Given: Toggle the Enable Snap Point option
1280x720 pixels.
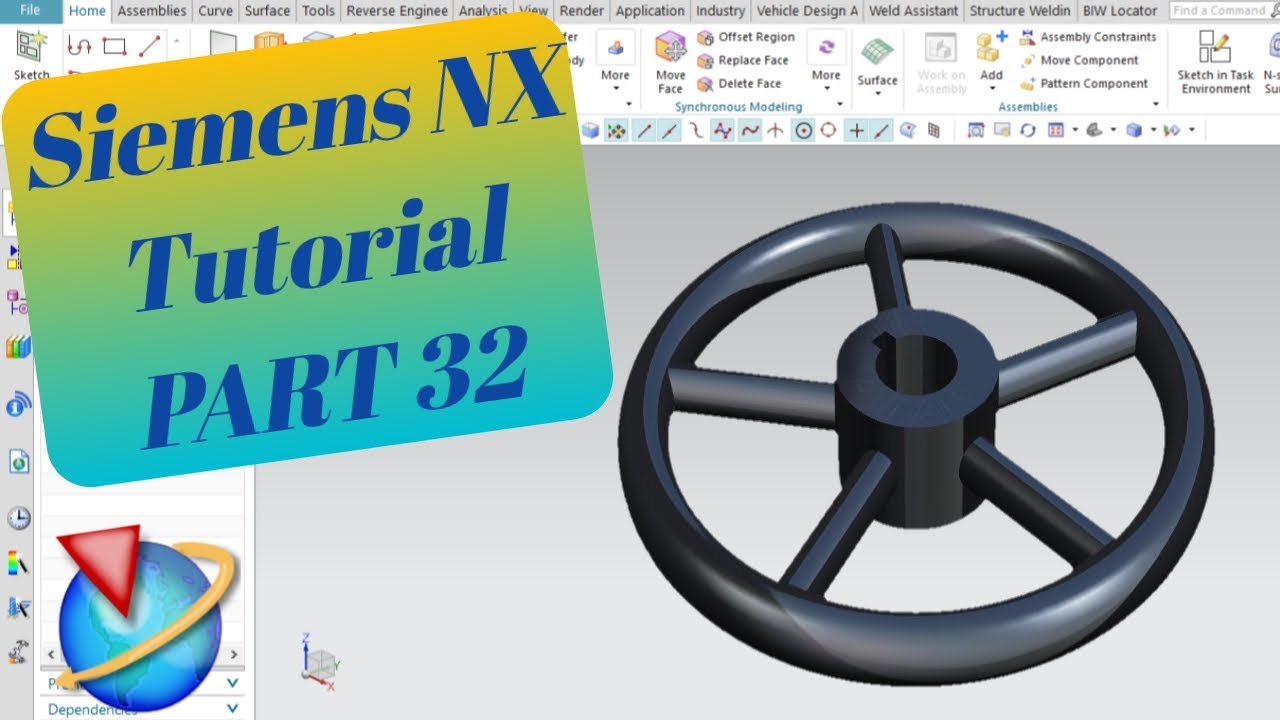Looking at the screenshot, I should 616,131.
